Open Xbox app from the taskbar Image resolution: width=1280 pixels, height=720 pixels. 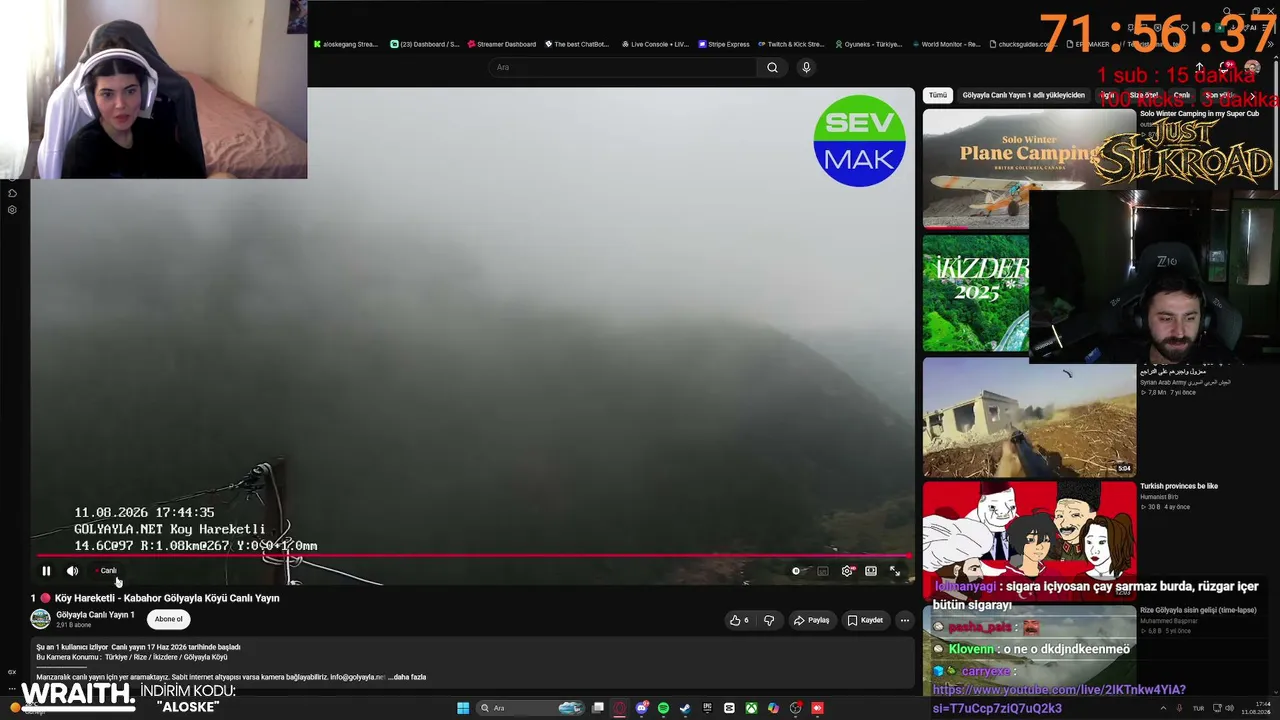tap(751, 708)
